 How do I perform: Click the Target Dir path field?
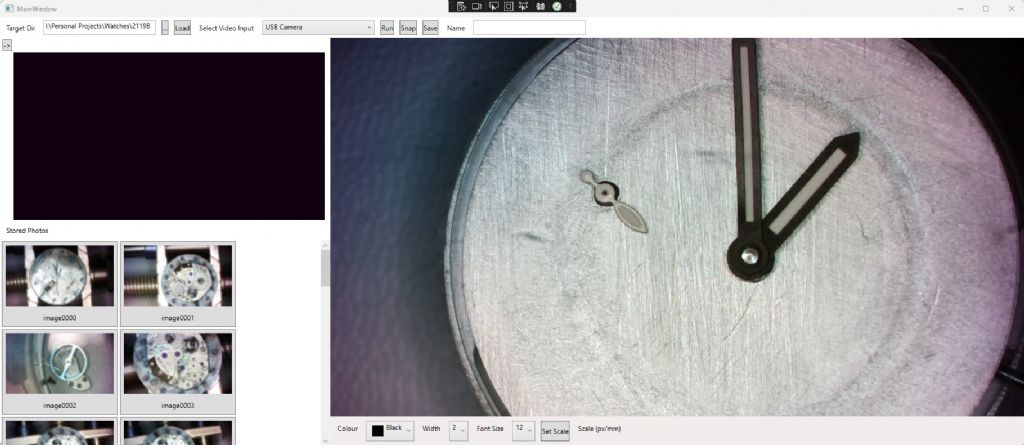click(x=99, y=27)
